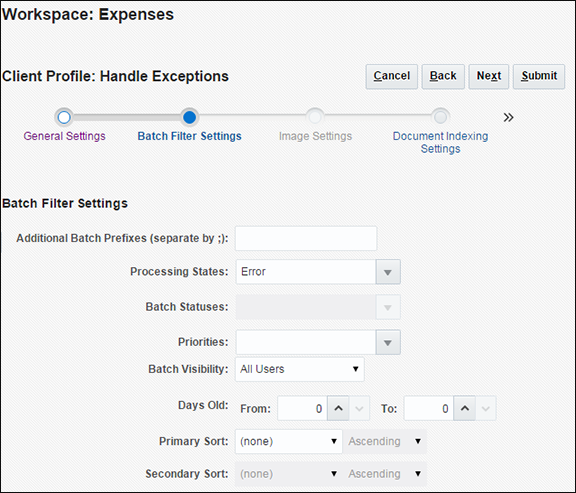Click the Cancel button
576x493 pixels.
[392, 76]
